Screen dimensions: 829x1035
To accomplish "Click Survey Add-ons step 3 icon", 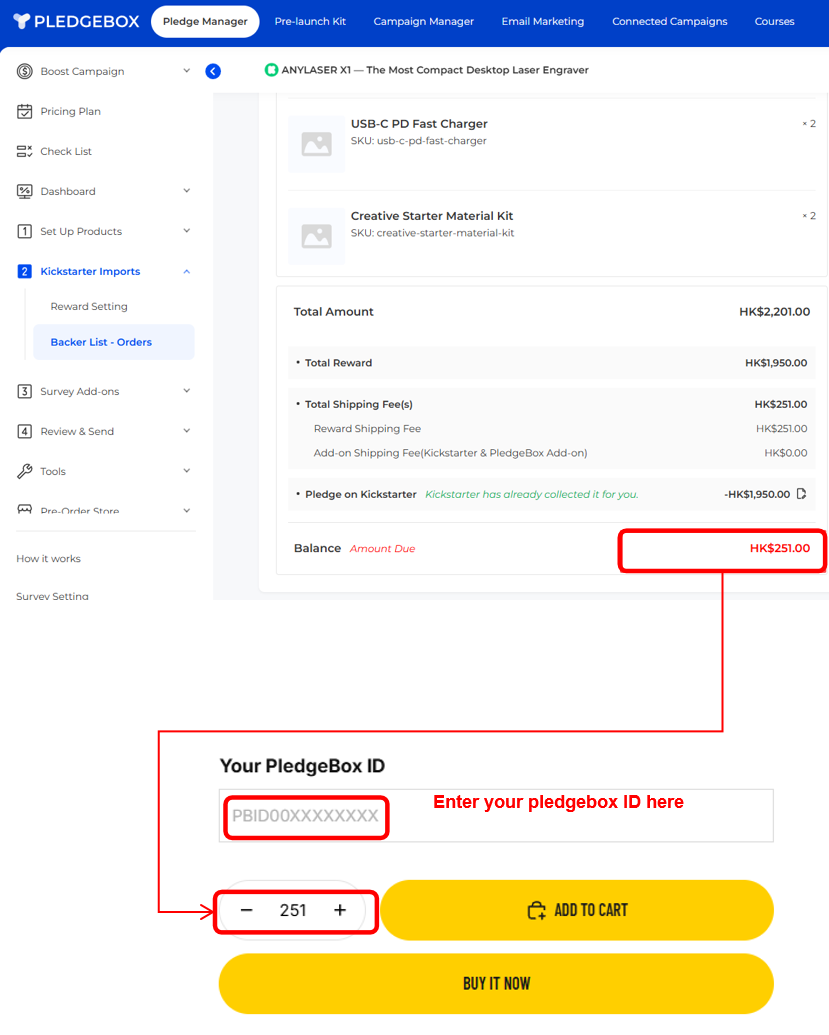I will [24, 391].
